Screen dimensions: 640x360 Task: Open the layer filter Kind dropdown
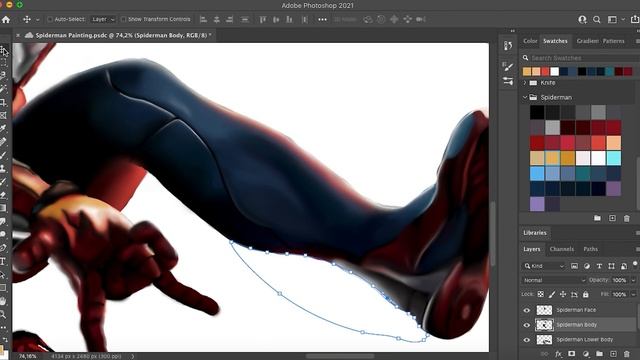tap(544, 266)
